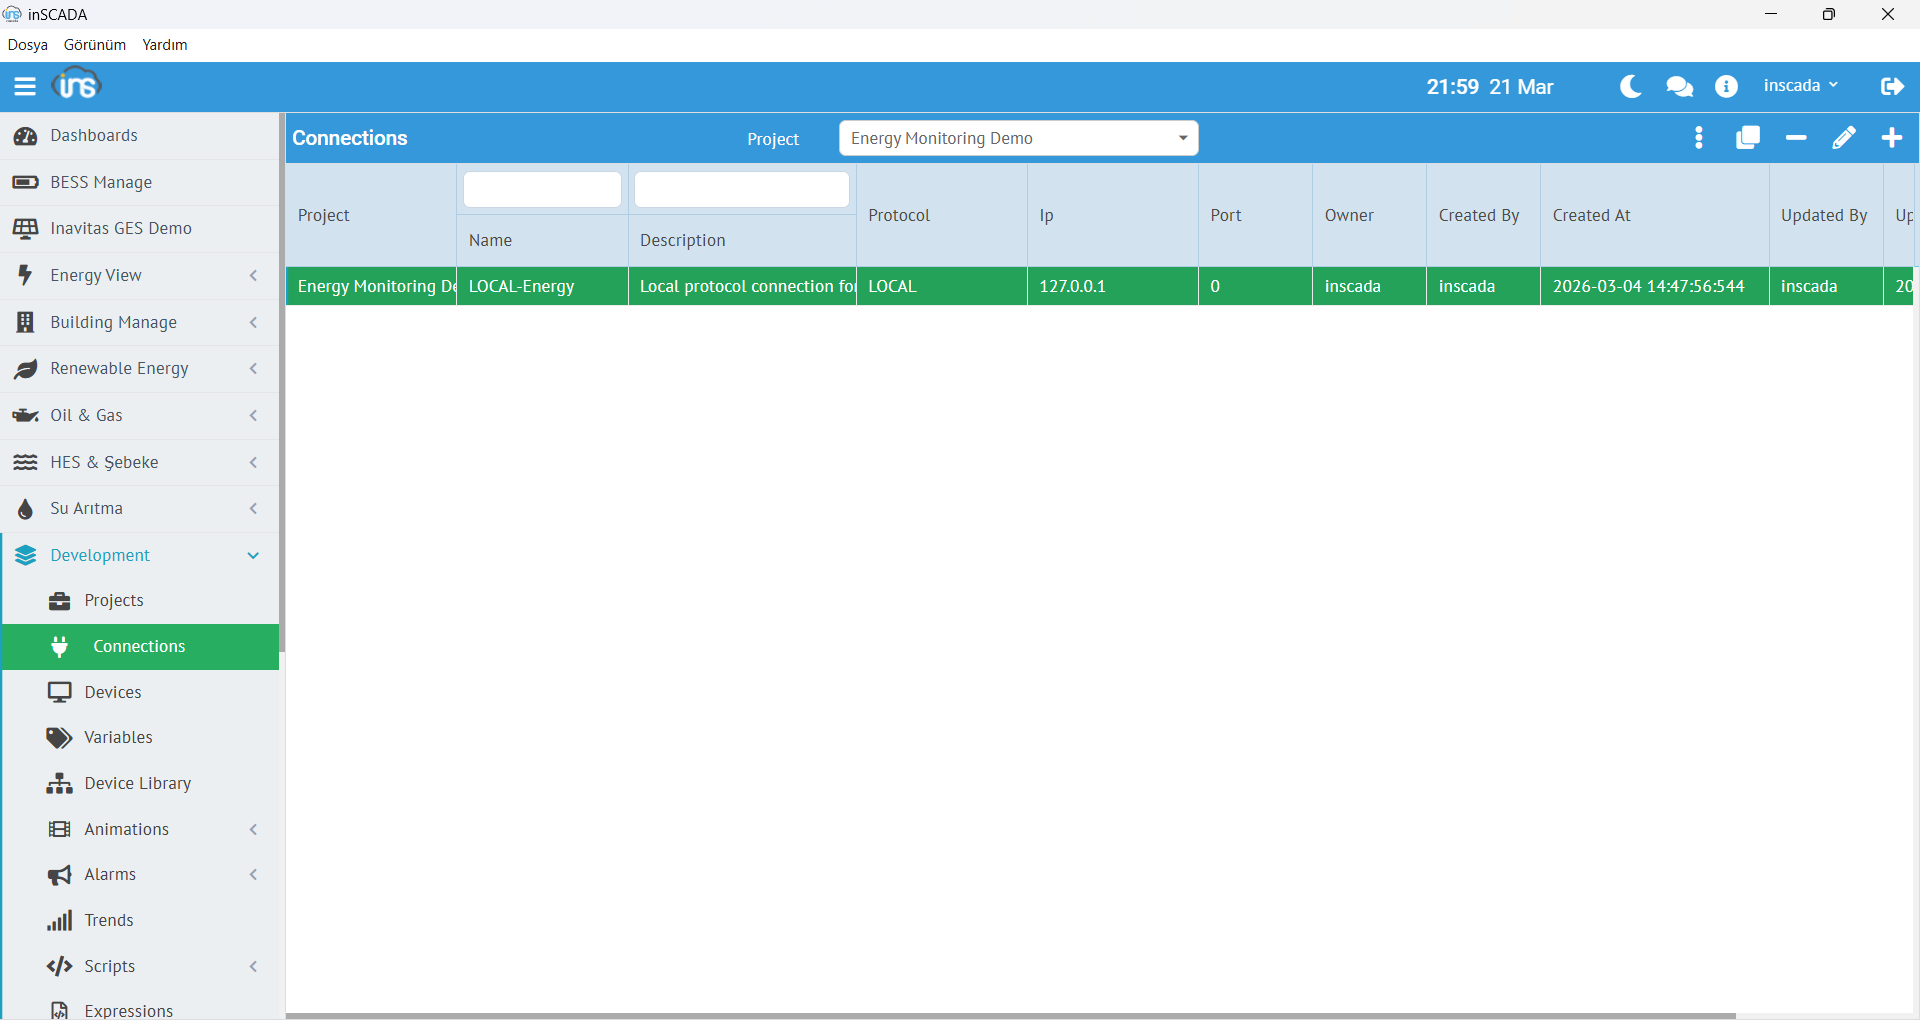
Task: Open the Project dropdown Energy Monitoring Demo
Action: pyautogui.click(x=1018, y=138)
